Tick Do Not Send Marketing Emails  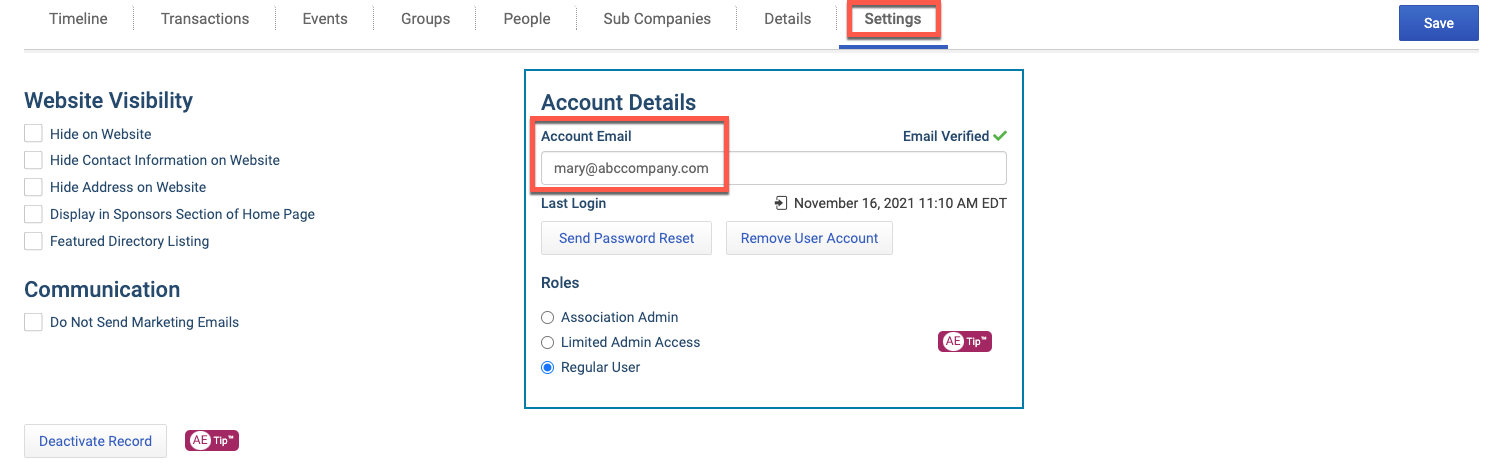pos(33,322)
